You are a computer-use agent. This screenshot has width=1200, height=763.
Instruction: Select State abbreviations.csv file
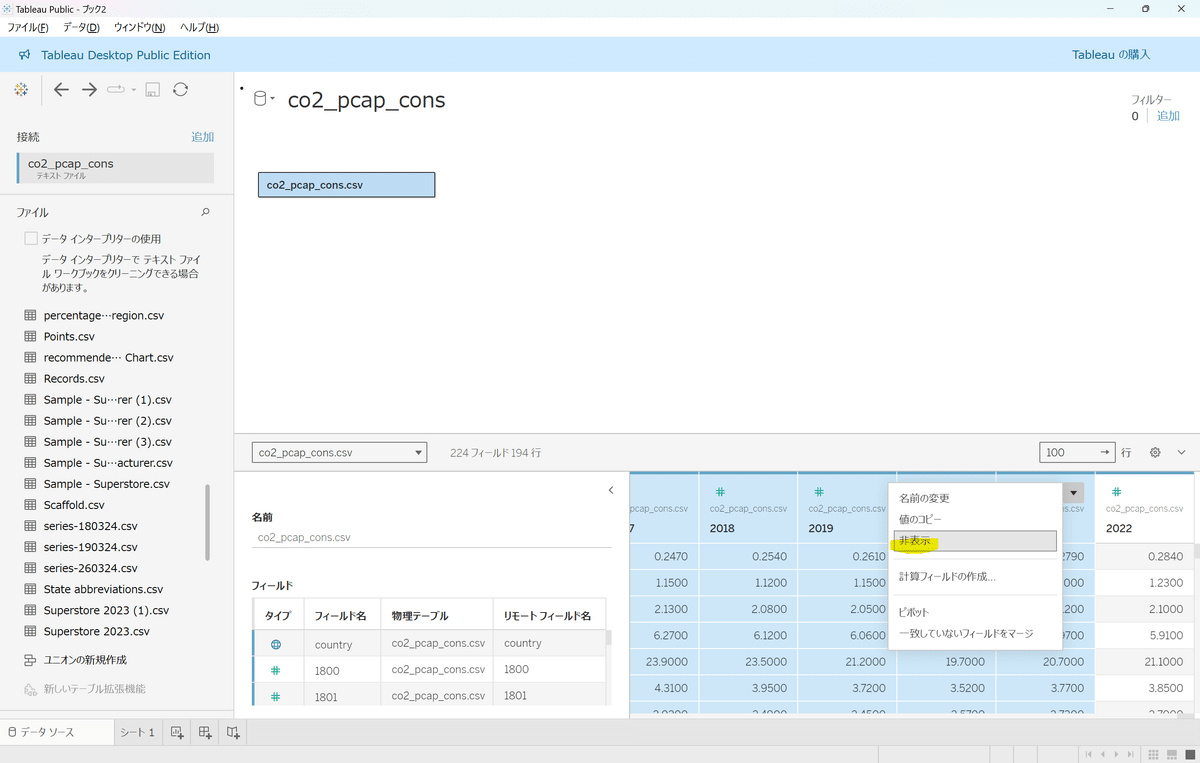[103, 589]
